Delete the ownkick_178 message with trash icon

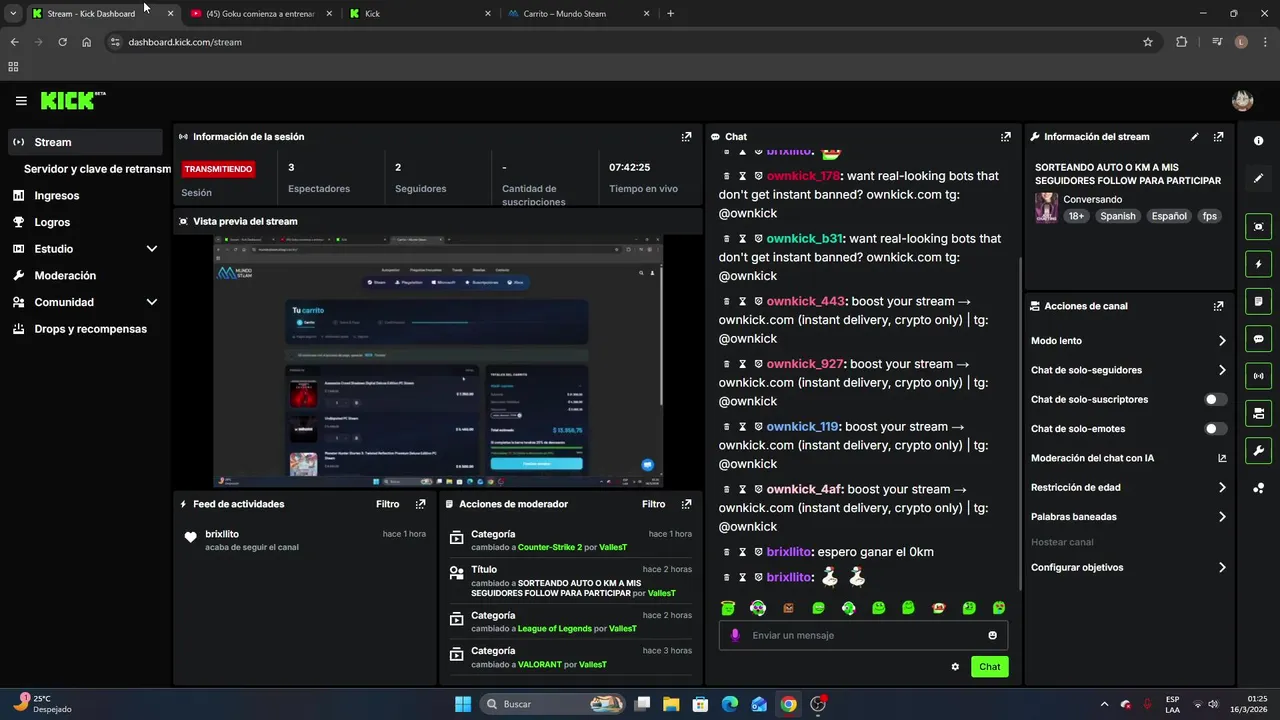click(x=727, y=176)
